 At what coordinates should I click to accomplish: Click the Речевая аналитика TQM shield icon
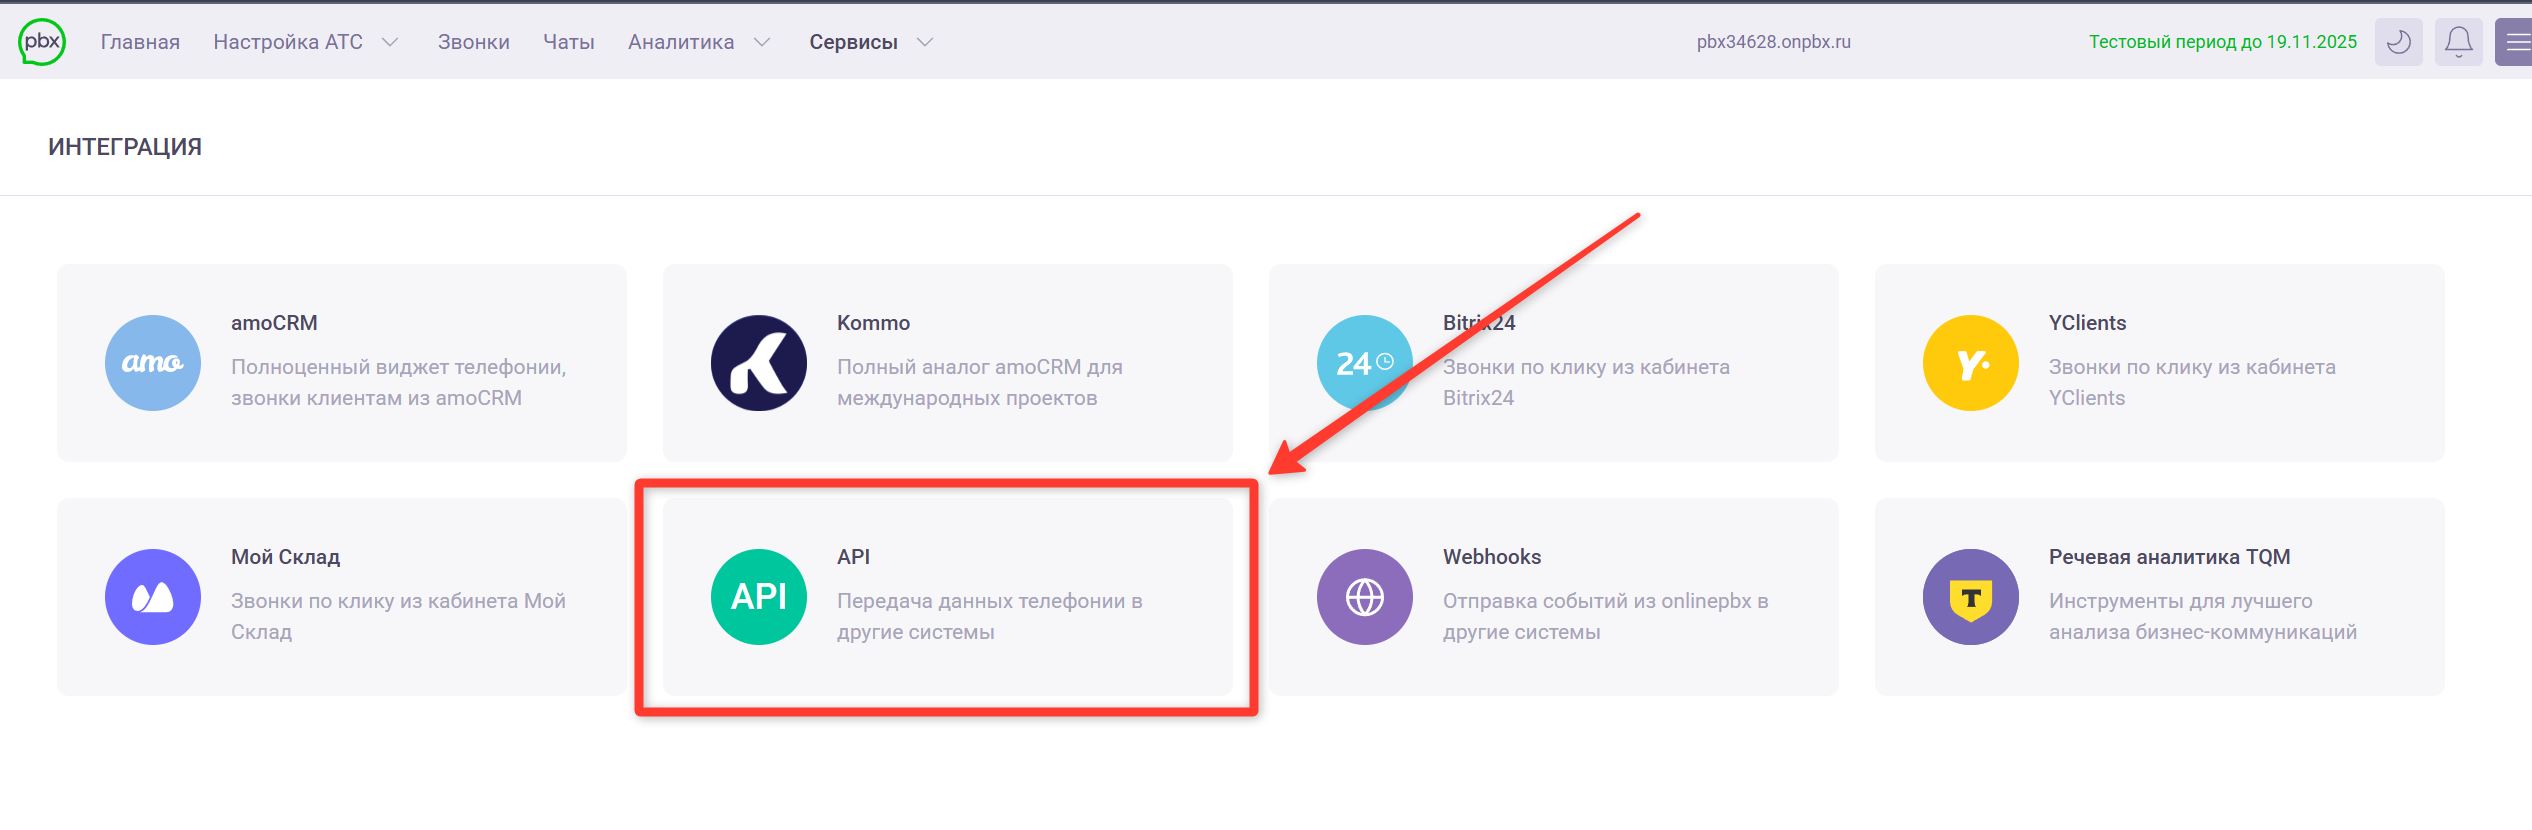pyautogui.click(x=1970, y=597)
